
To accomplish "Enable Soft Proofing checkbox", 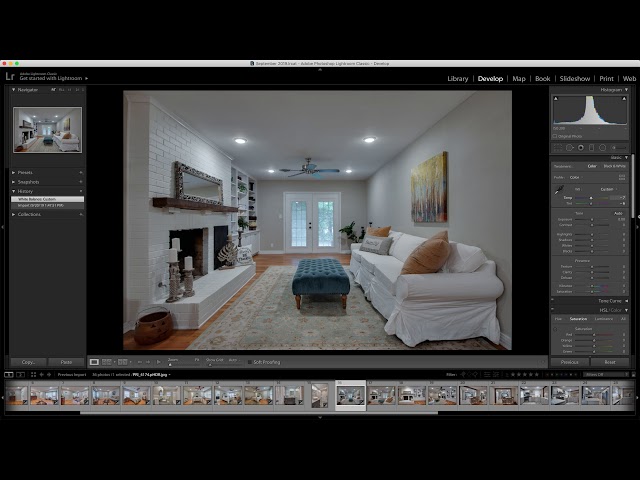I will click(x=249, y=362).
